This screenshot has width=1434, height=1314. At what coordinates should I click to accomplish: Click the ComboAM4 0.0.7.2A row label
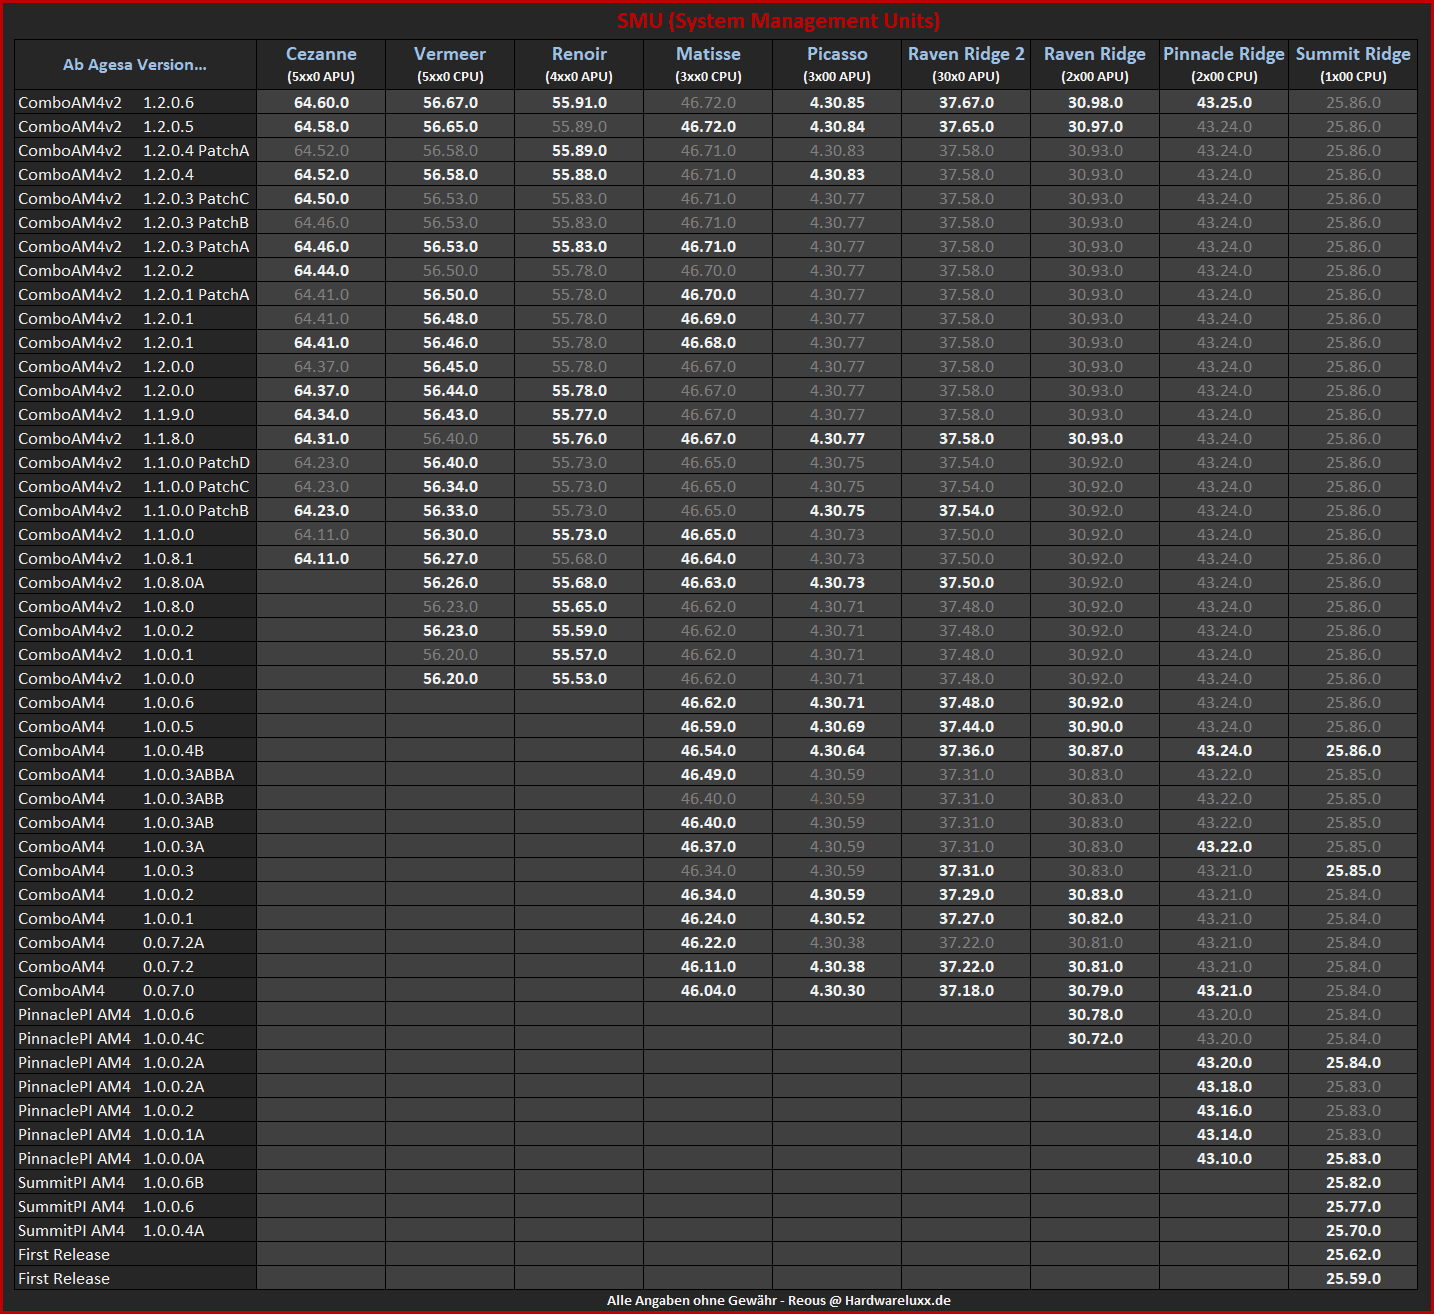135,942
